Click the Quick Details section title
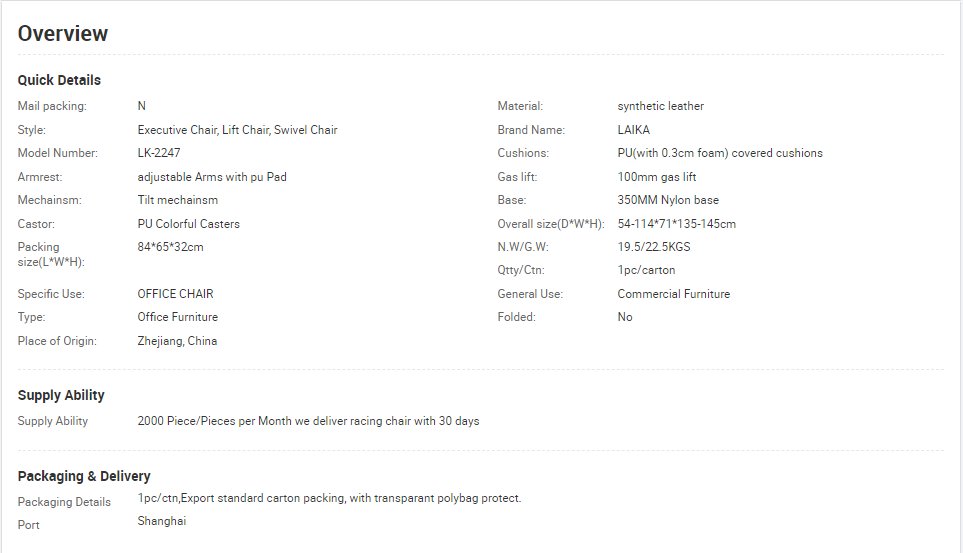This screenshot has width=963, height=553. [59, 80]
